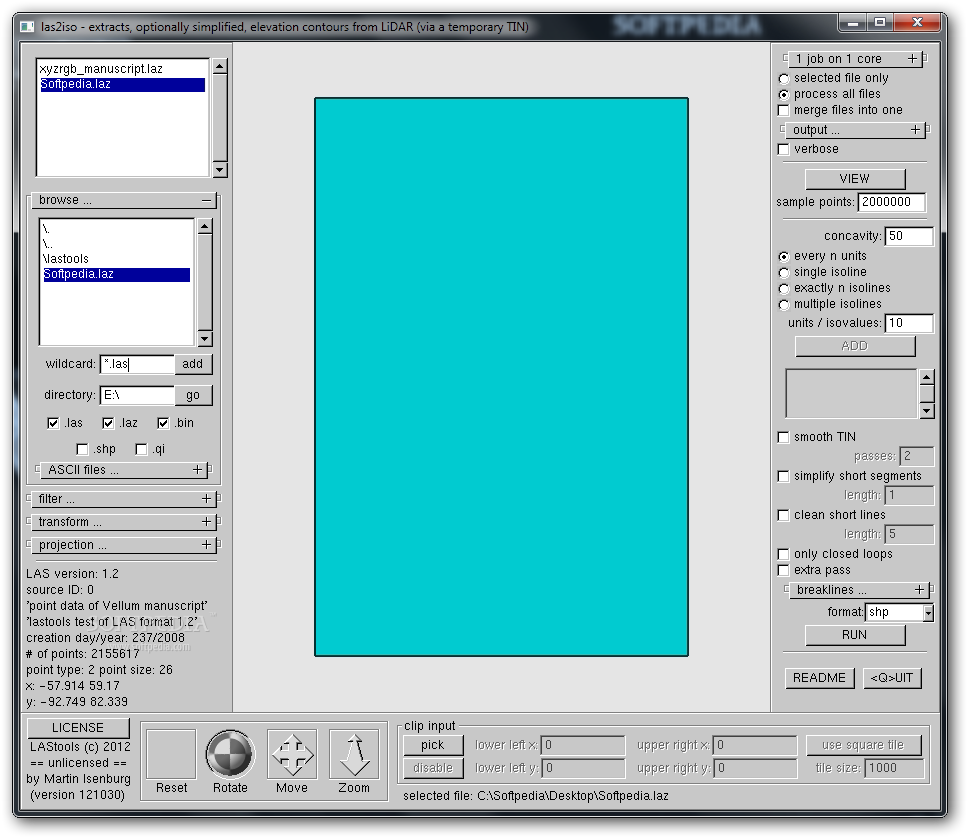This screenshot has width=968, height=838.
Task: Choose 'exactly n isolines' mode
Action: tap(783, 288)
